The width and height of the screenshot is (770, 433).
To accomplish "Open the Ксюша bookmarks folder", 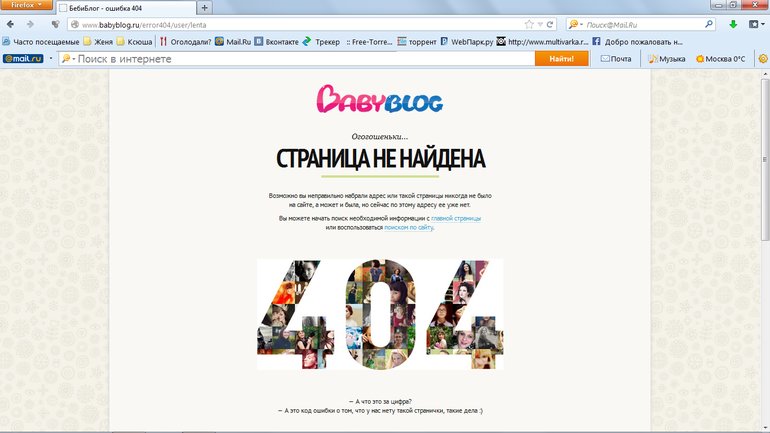I will pos(135,42).
